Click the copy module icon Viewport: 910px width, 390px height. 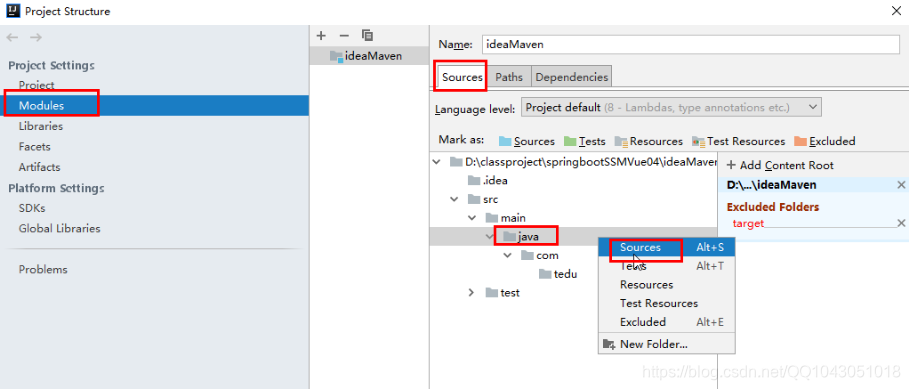click(367, 35)
